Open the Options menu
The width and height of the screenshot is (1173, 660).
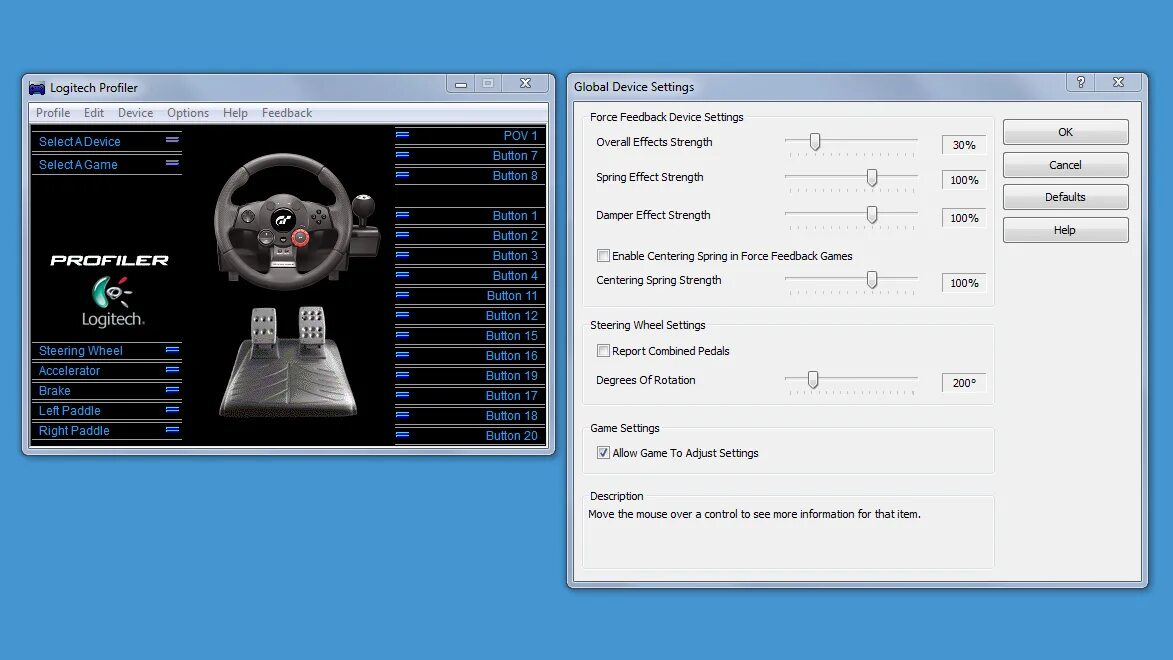(188, 113)
